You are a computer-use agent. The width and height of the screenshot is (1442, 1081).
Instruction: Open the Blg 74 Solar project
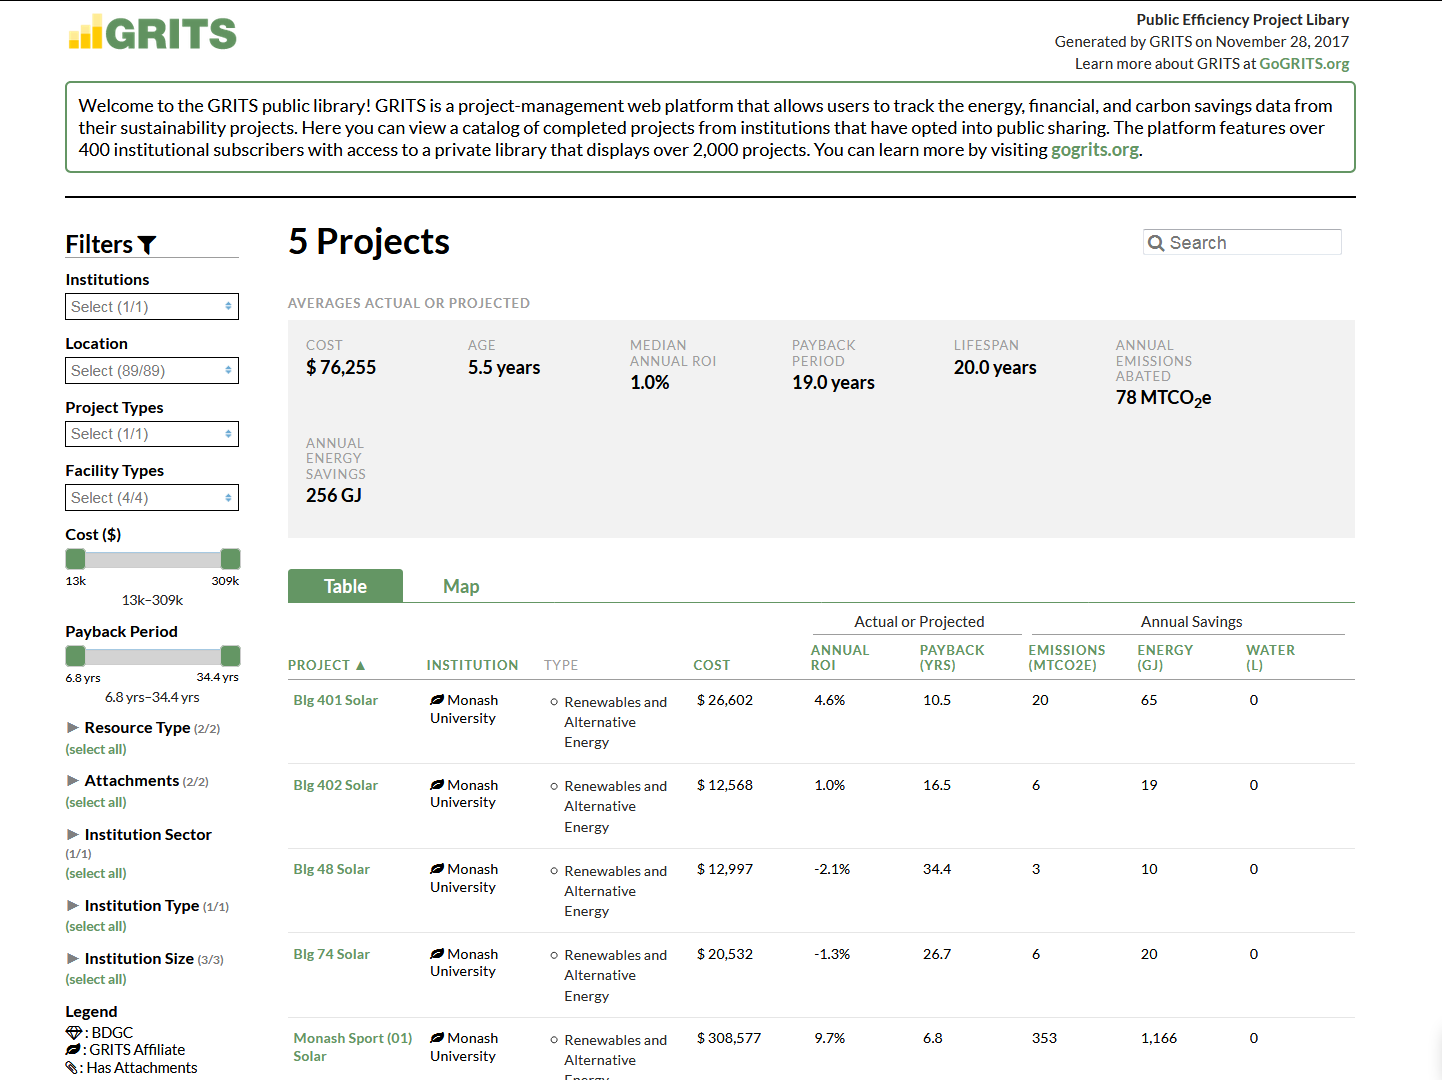(x=332, y=954)
